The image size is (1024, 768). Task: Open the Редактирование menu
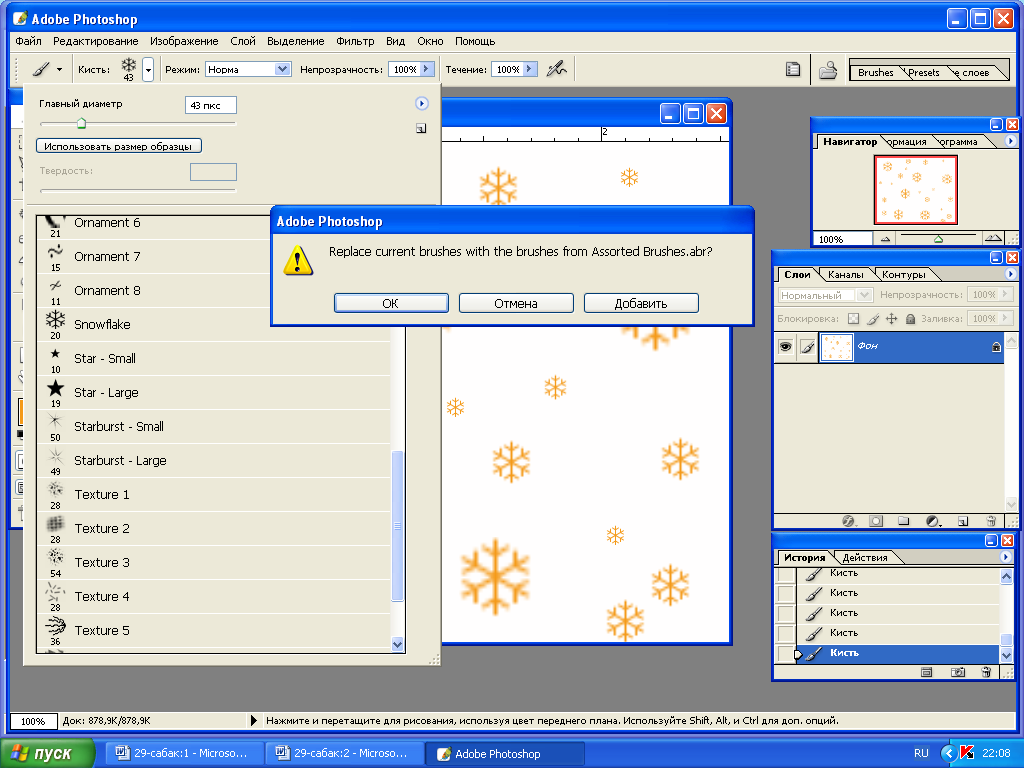coord(96,41)
